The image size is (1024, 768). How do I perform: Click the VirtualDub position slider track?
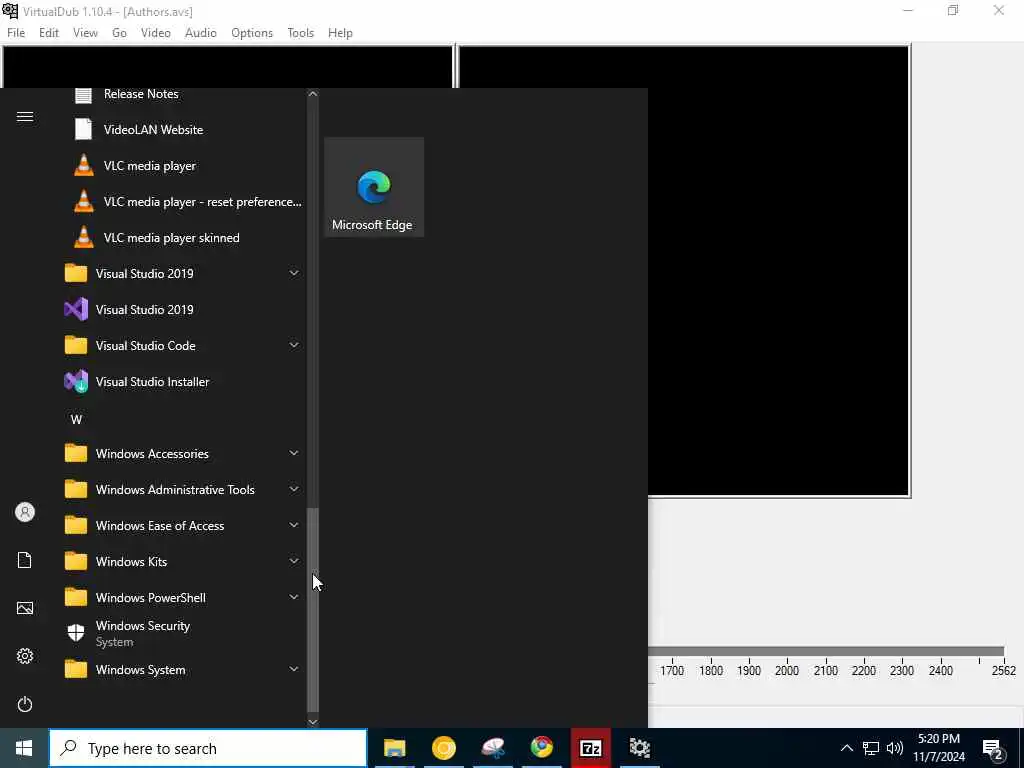(x=825, y=651)
